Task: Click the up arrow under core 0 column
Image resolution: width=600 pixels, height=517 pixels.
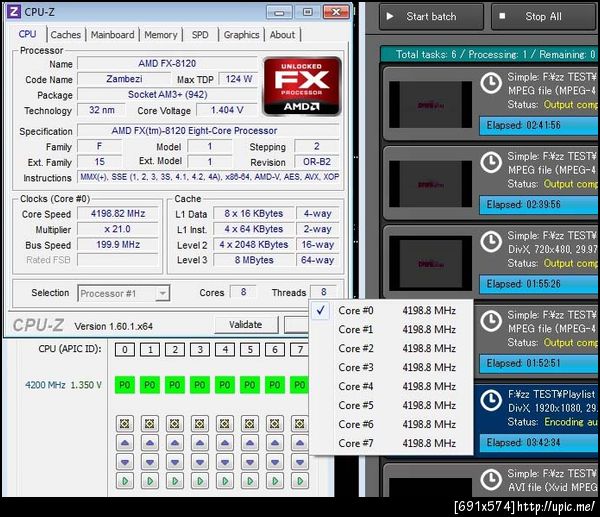Action: point(125,443)
